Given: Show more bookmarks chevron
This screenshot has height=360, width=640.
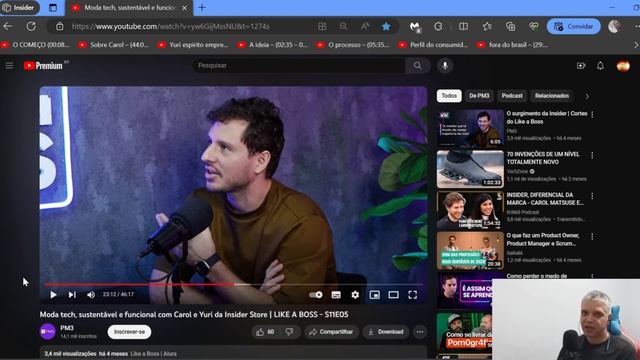Looking at the screenshot, I should click(636, 45).
